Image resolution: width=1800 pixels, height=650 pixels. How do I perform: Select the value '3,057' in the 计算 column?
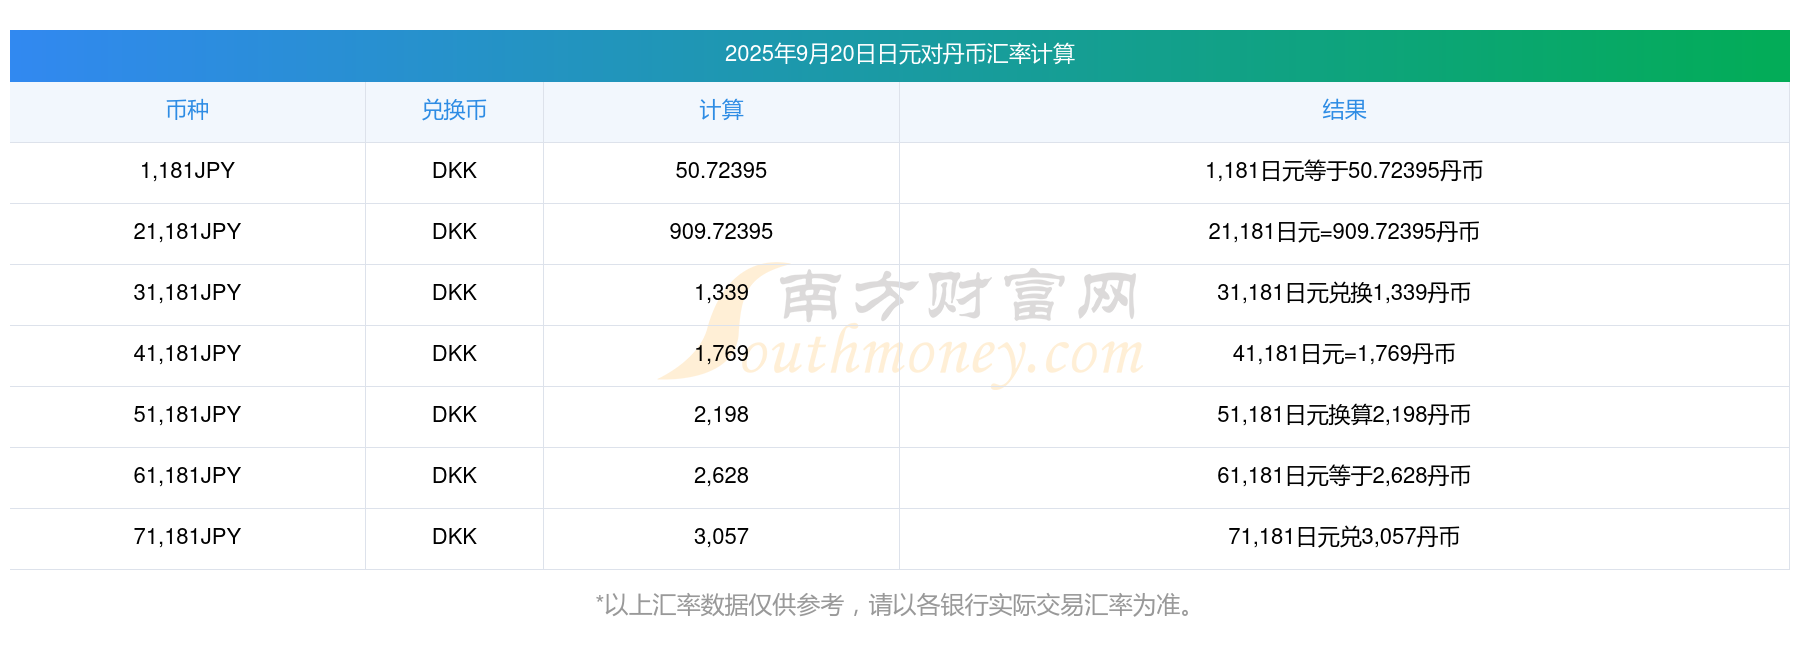(x=721, y=537)
